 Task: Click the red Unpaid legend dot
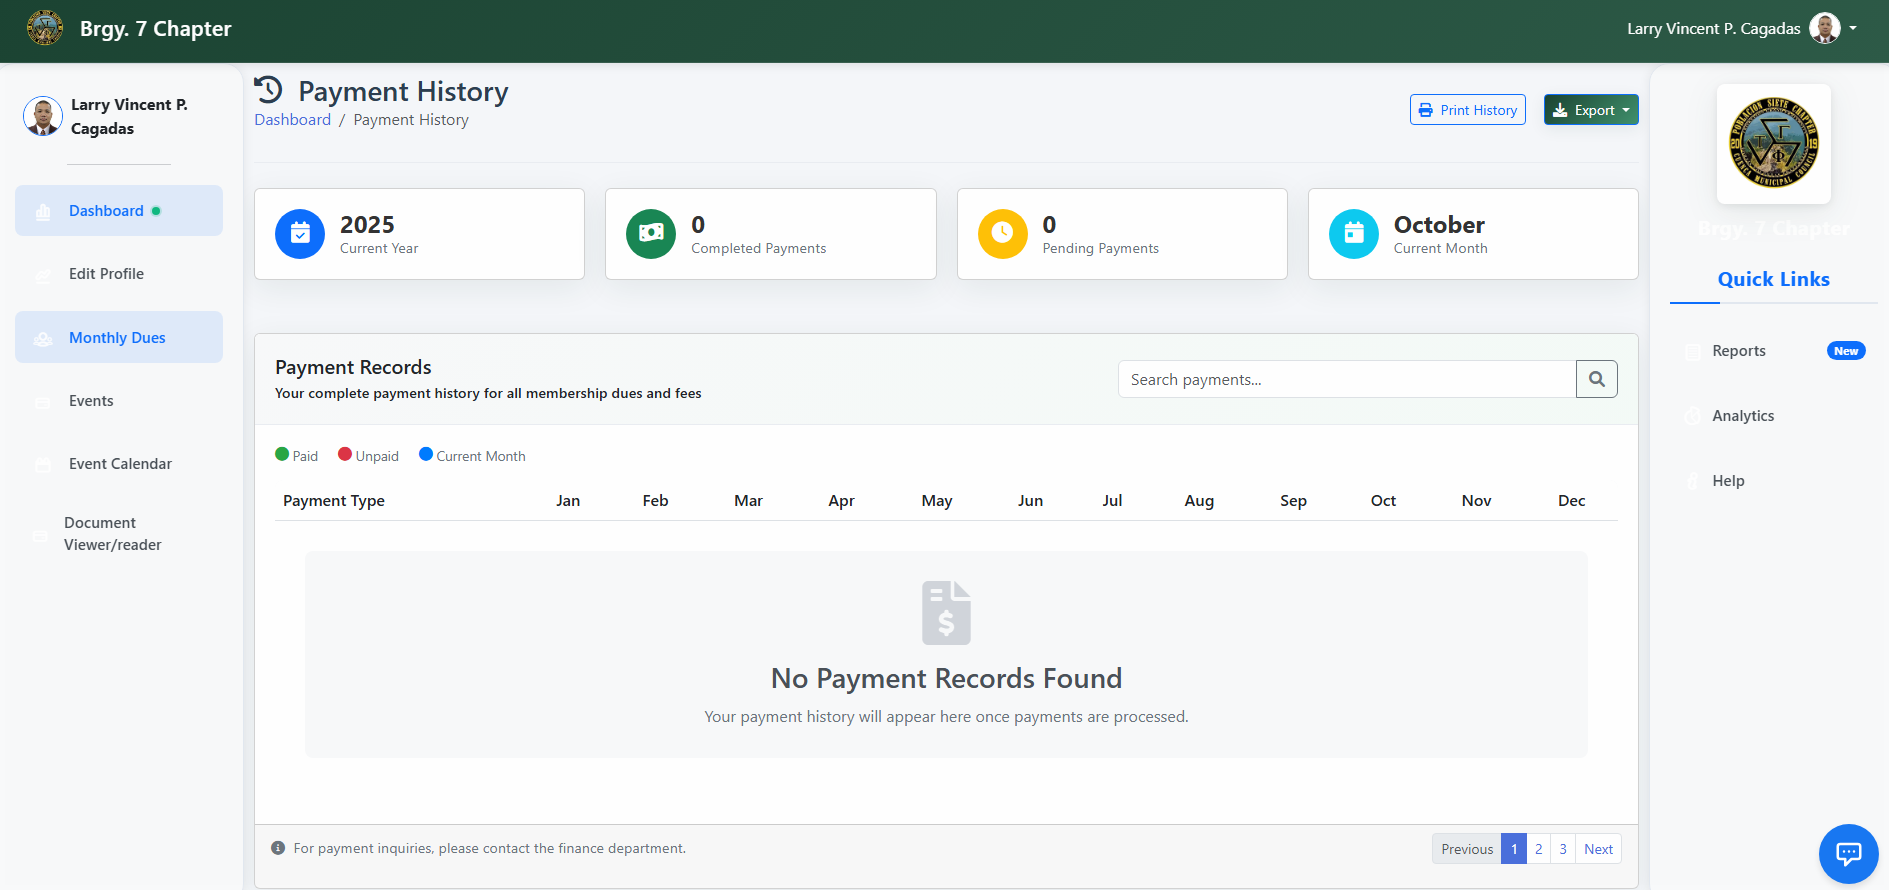(x=345, y=454)
